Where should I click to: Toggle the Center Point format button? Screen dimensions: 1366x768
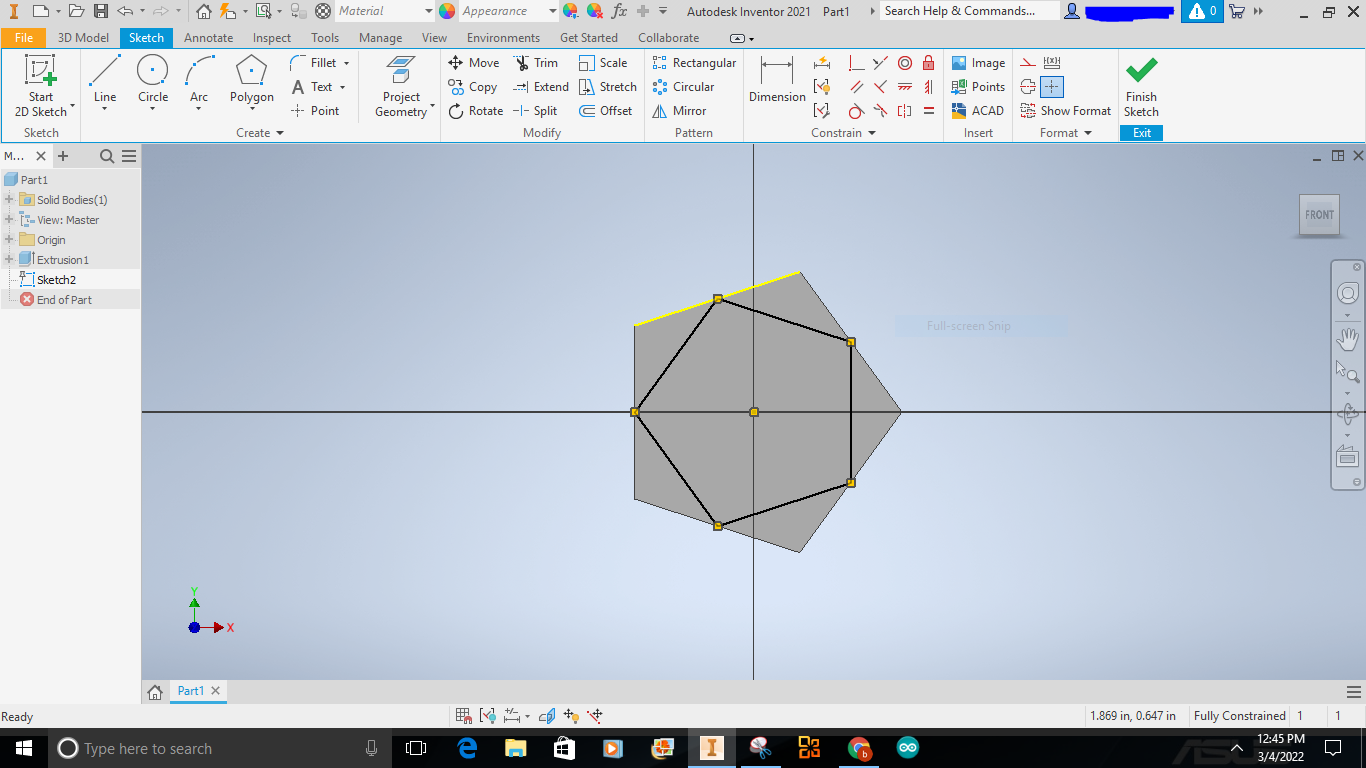click(1052, 87)
